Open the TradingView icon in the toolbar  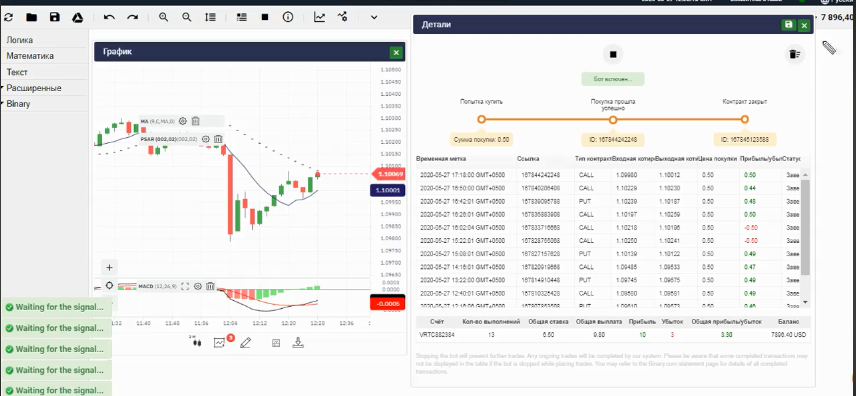click(x=342, y=17)
